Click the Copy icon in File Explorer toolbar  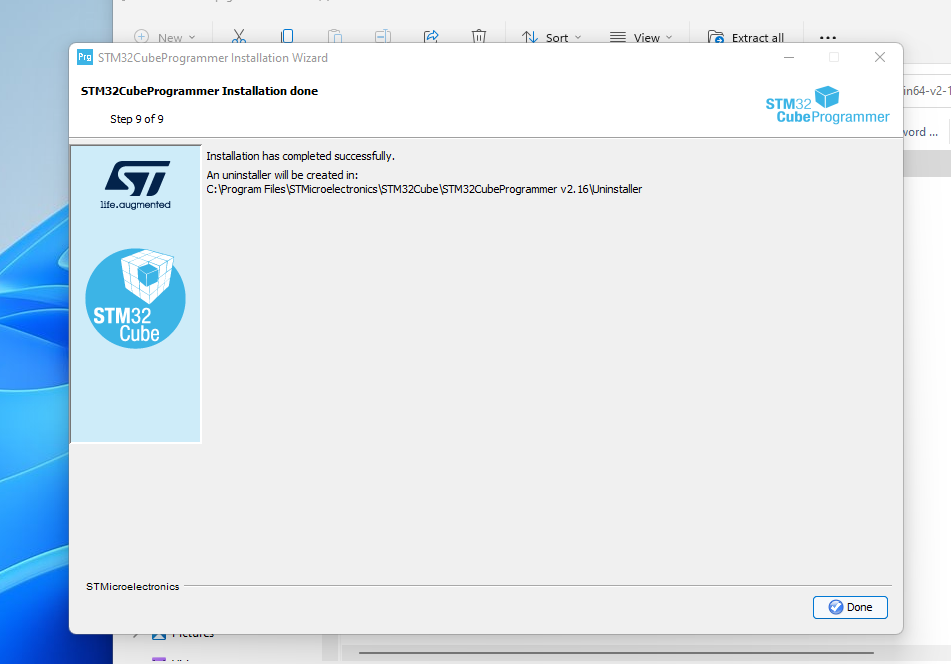tap(287, 36)
